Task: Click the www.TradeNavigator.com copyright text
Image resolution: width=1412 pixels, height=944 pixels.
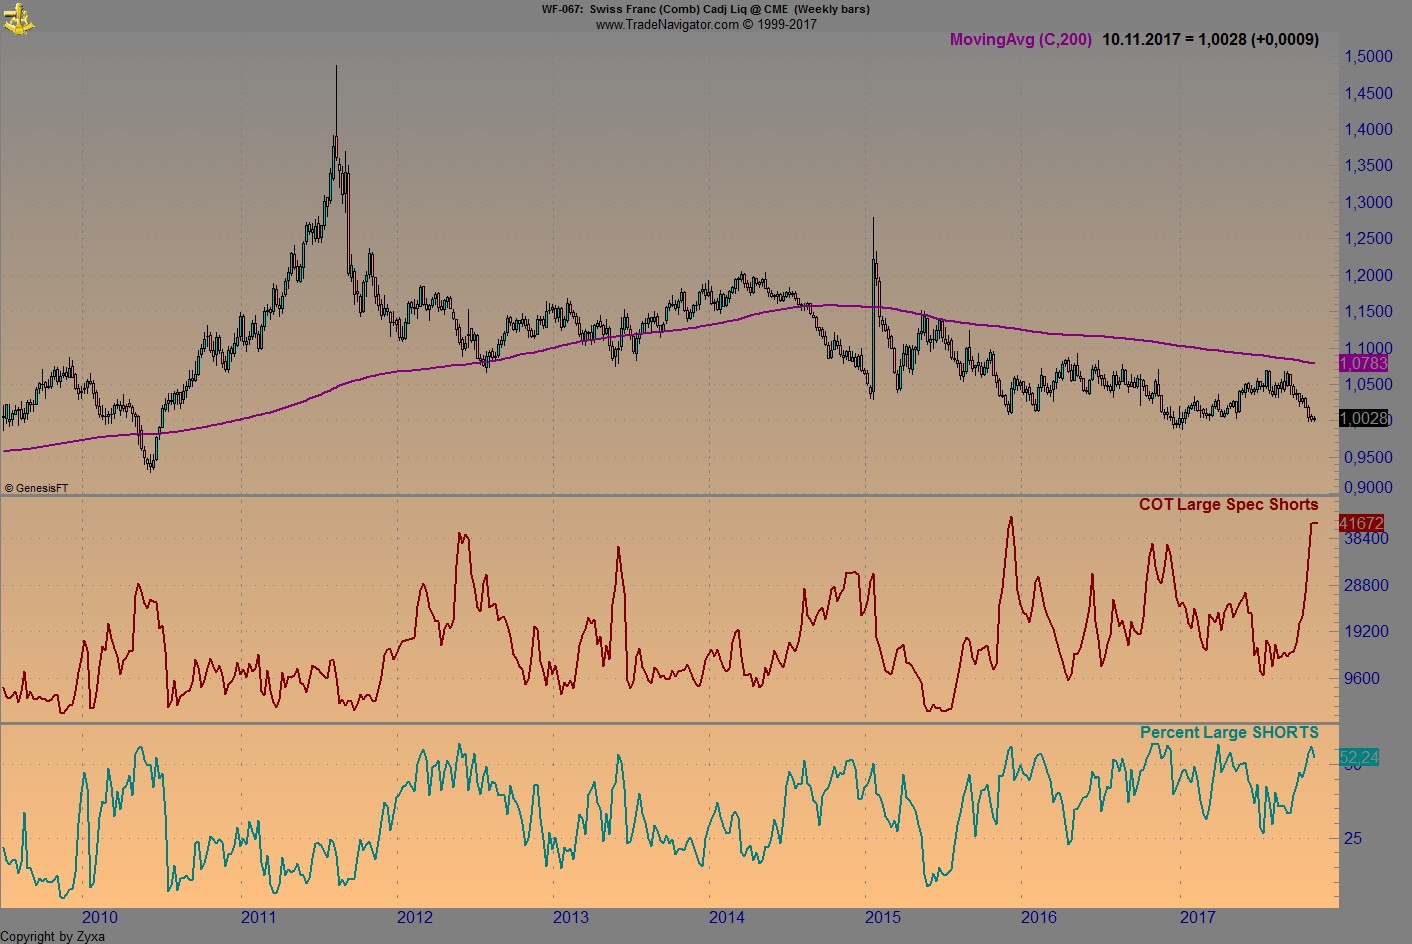Action: tap(706, 24)
